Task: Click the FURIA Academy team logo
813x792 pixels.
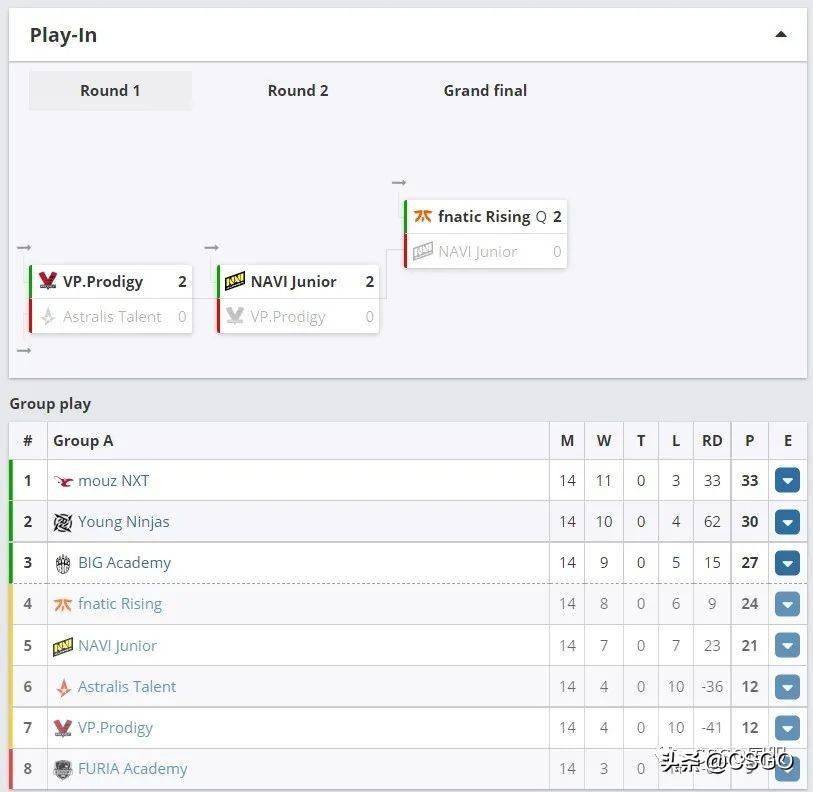Action: [63, 769]
